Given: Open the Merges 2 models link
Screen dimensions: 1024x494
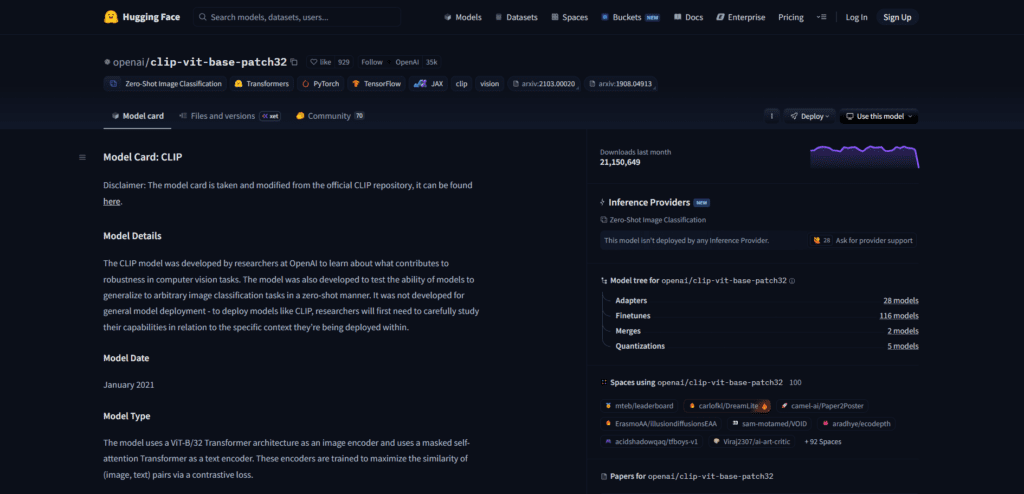Looking at the screenshot, I should click(903, 331).
